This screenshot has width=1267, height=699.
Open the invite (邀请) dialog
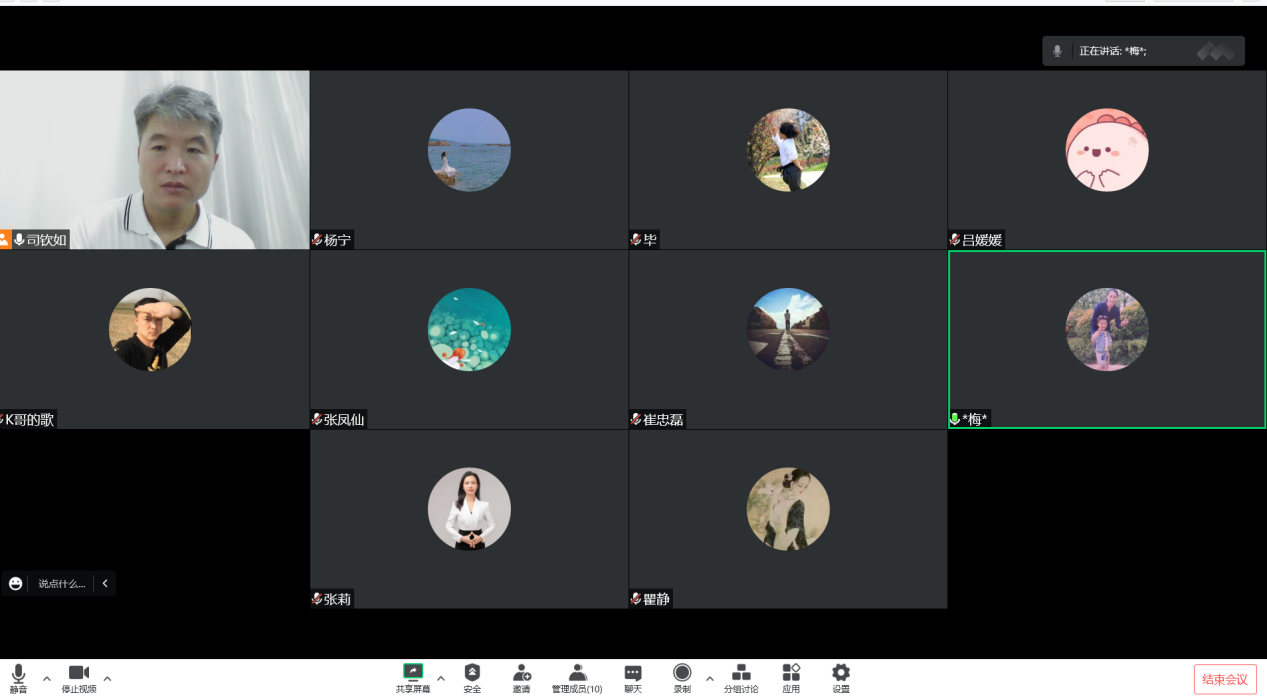pyautogui.click(x=521, y=677)
